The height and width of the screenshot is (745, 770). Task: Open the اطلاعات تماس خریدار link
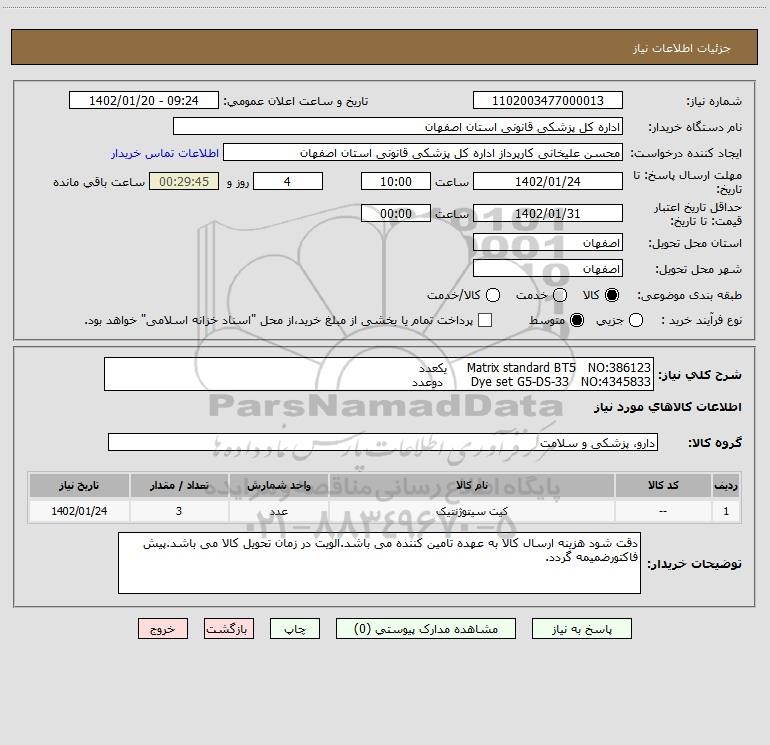point(165,153)
